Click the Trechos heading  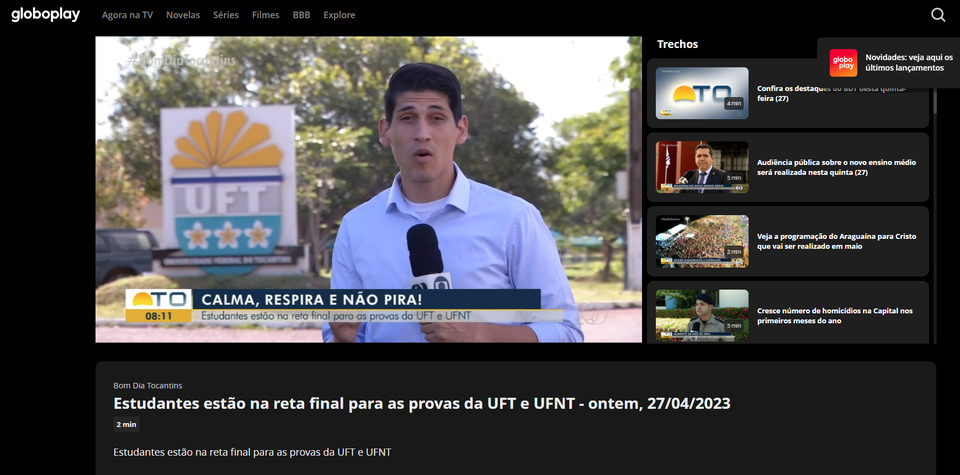tap(677, 44)
